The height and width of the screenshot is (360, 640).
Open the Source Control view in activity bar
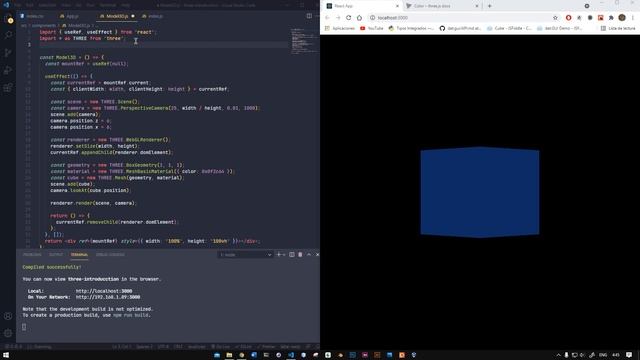pyautogui.click(x=9, y=53)
